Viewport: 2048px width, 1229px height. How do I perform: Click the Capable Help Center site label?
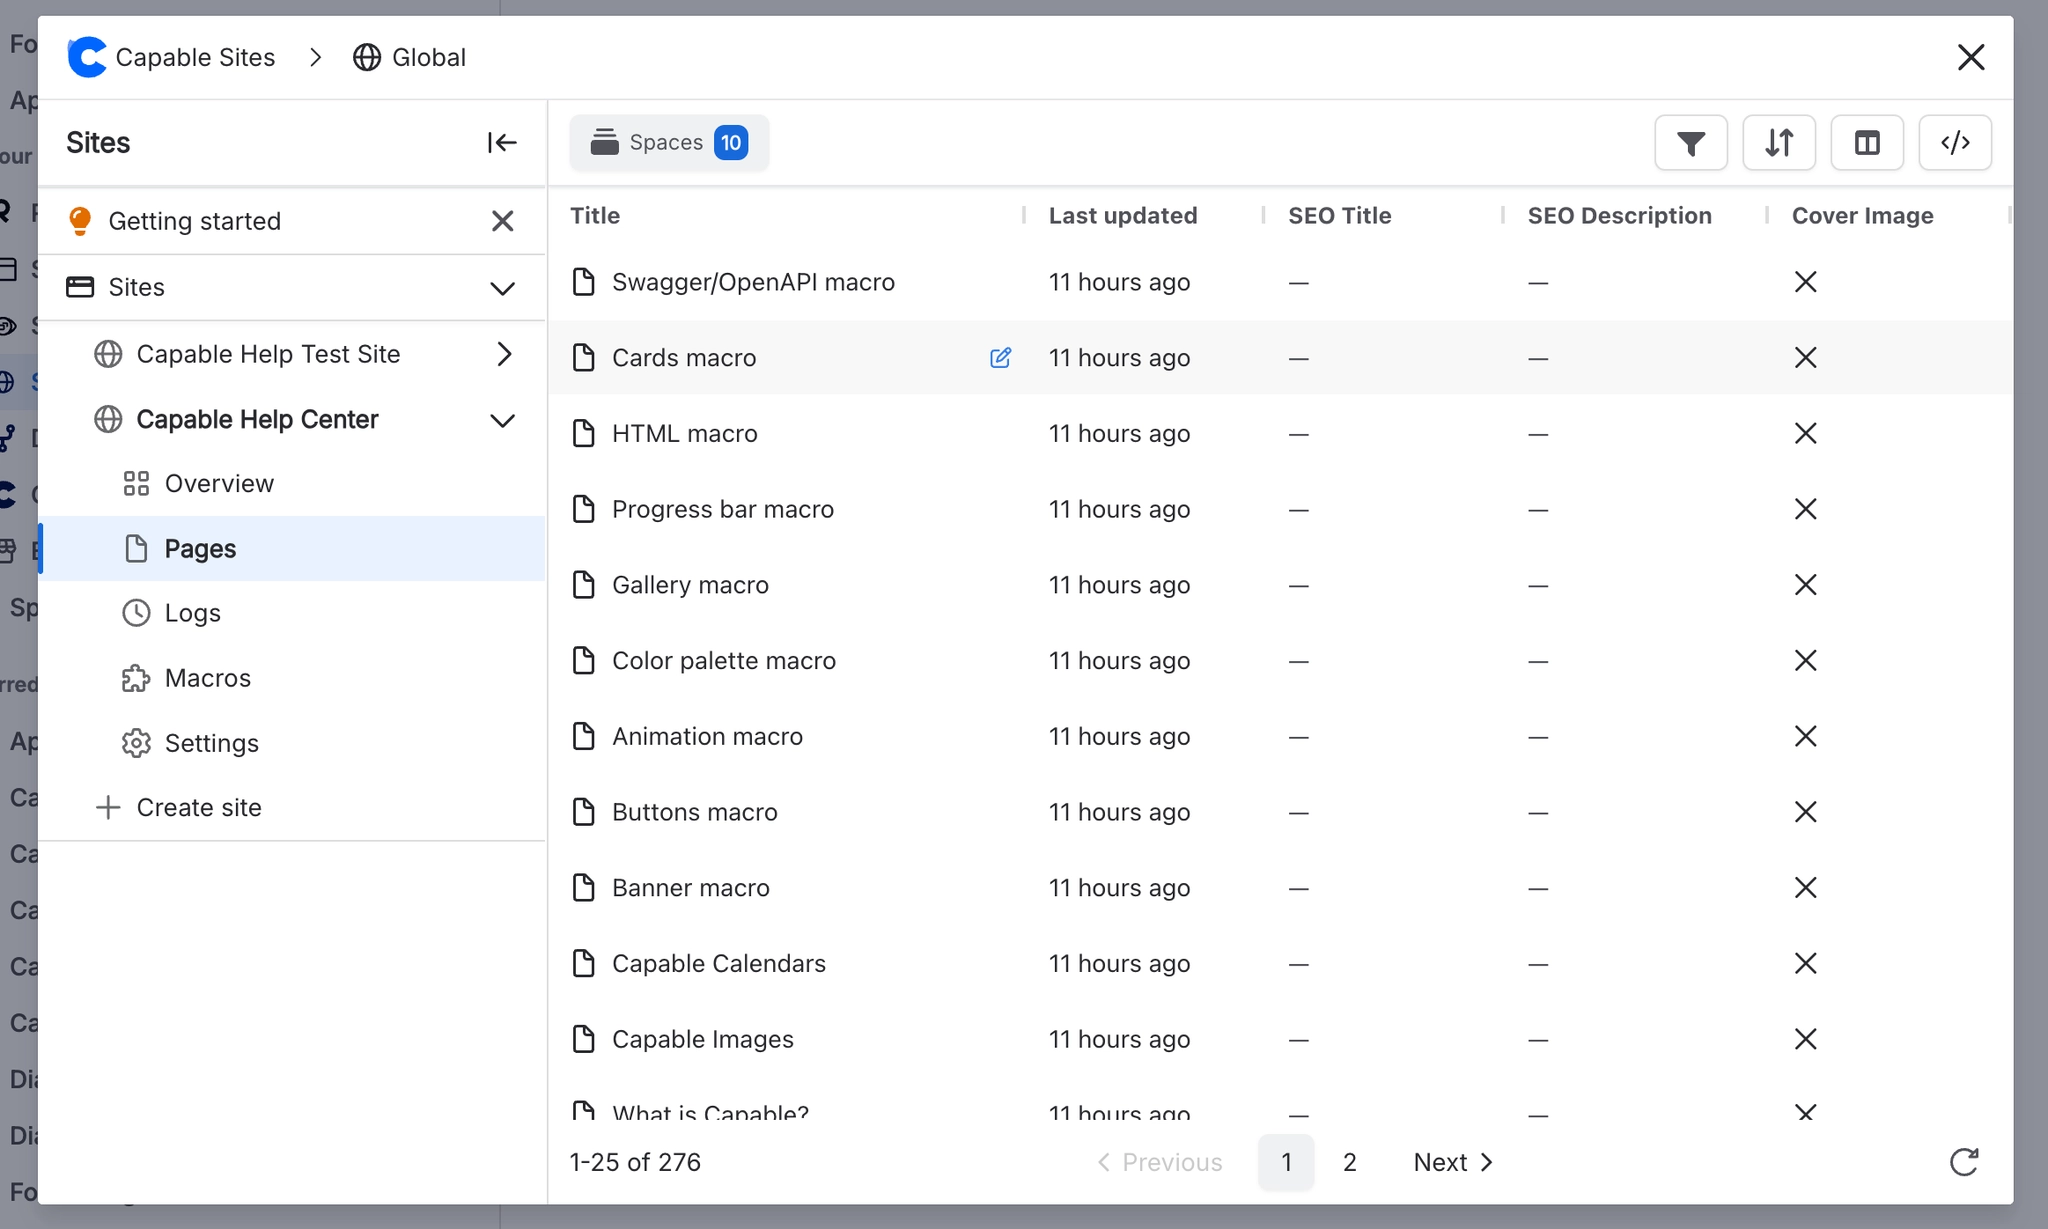click(x=257, y=420)
